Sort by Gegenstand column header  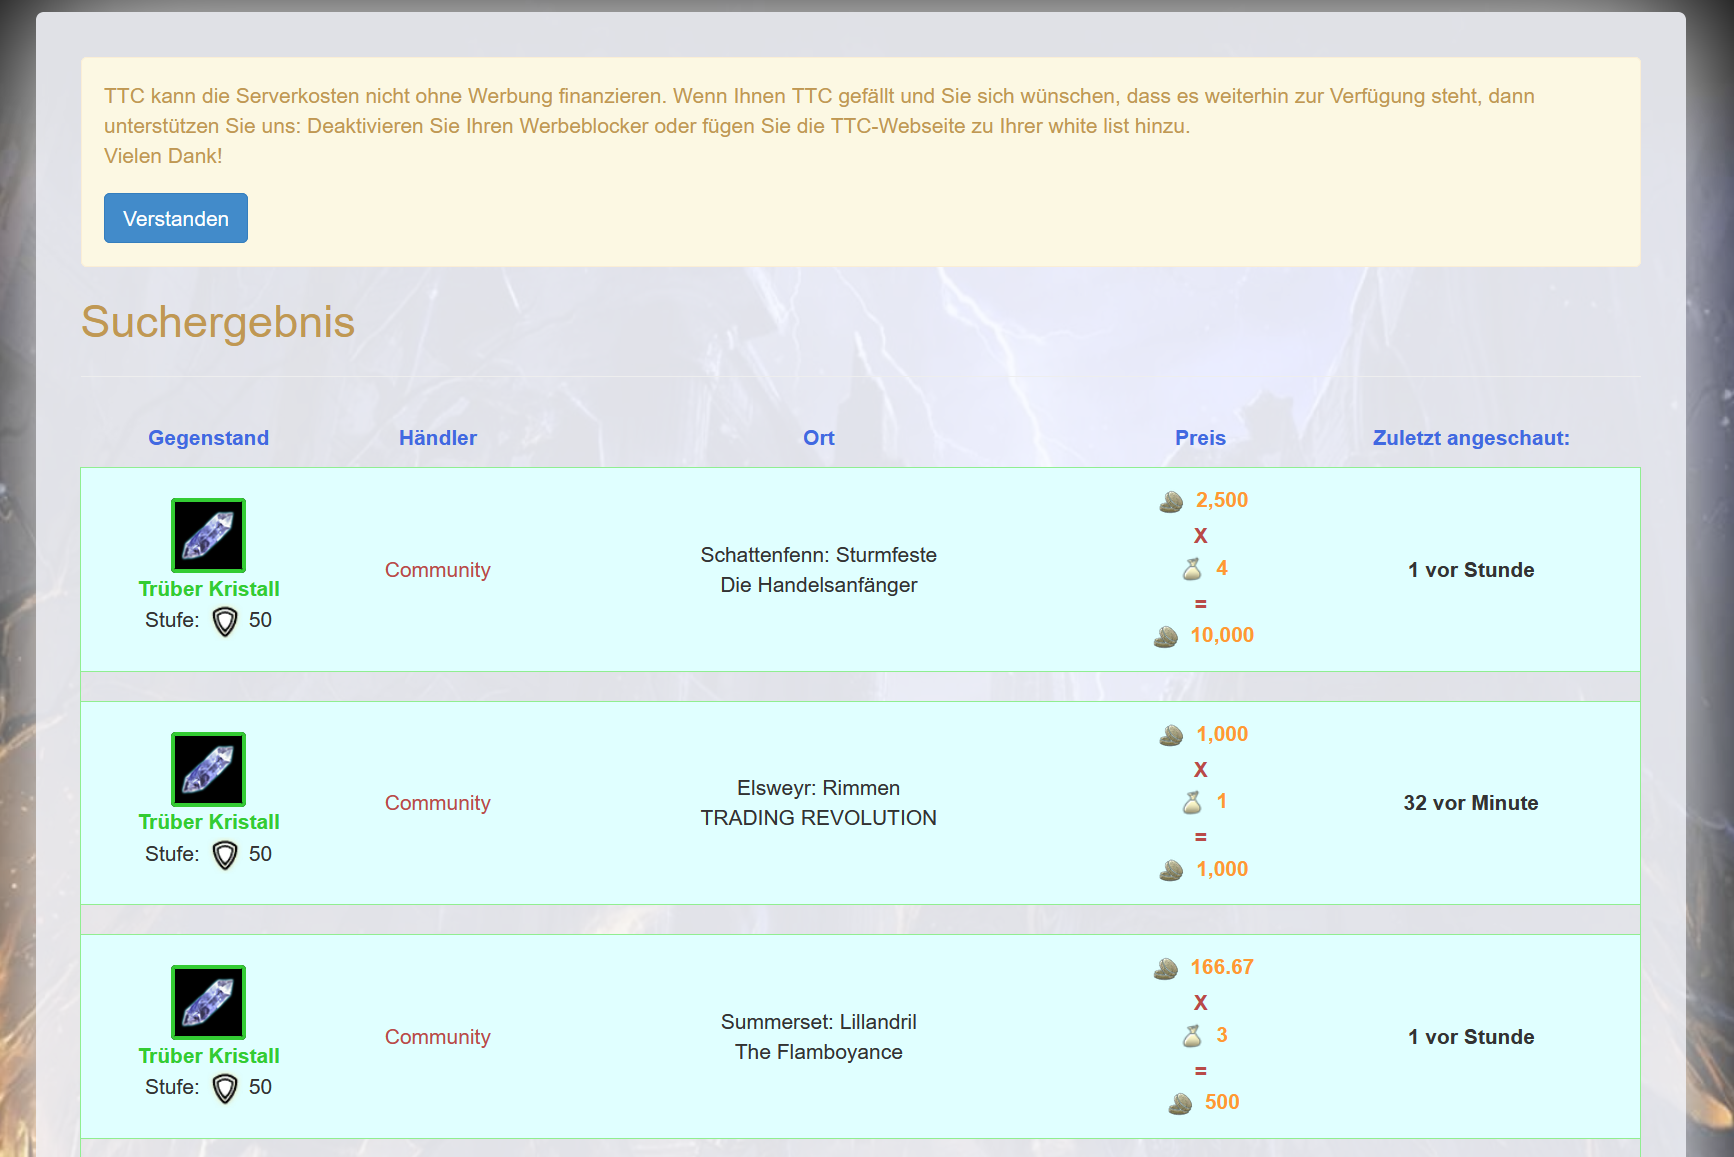[x=208, y=438]
